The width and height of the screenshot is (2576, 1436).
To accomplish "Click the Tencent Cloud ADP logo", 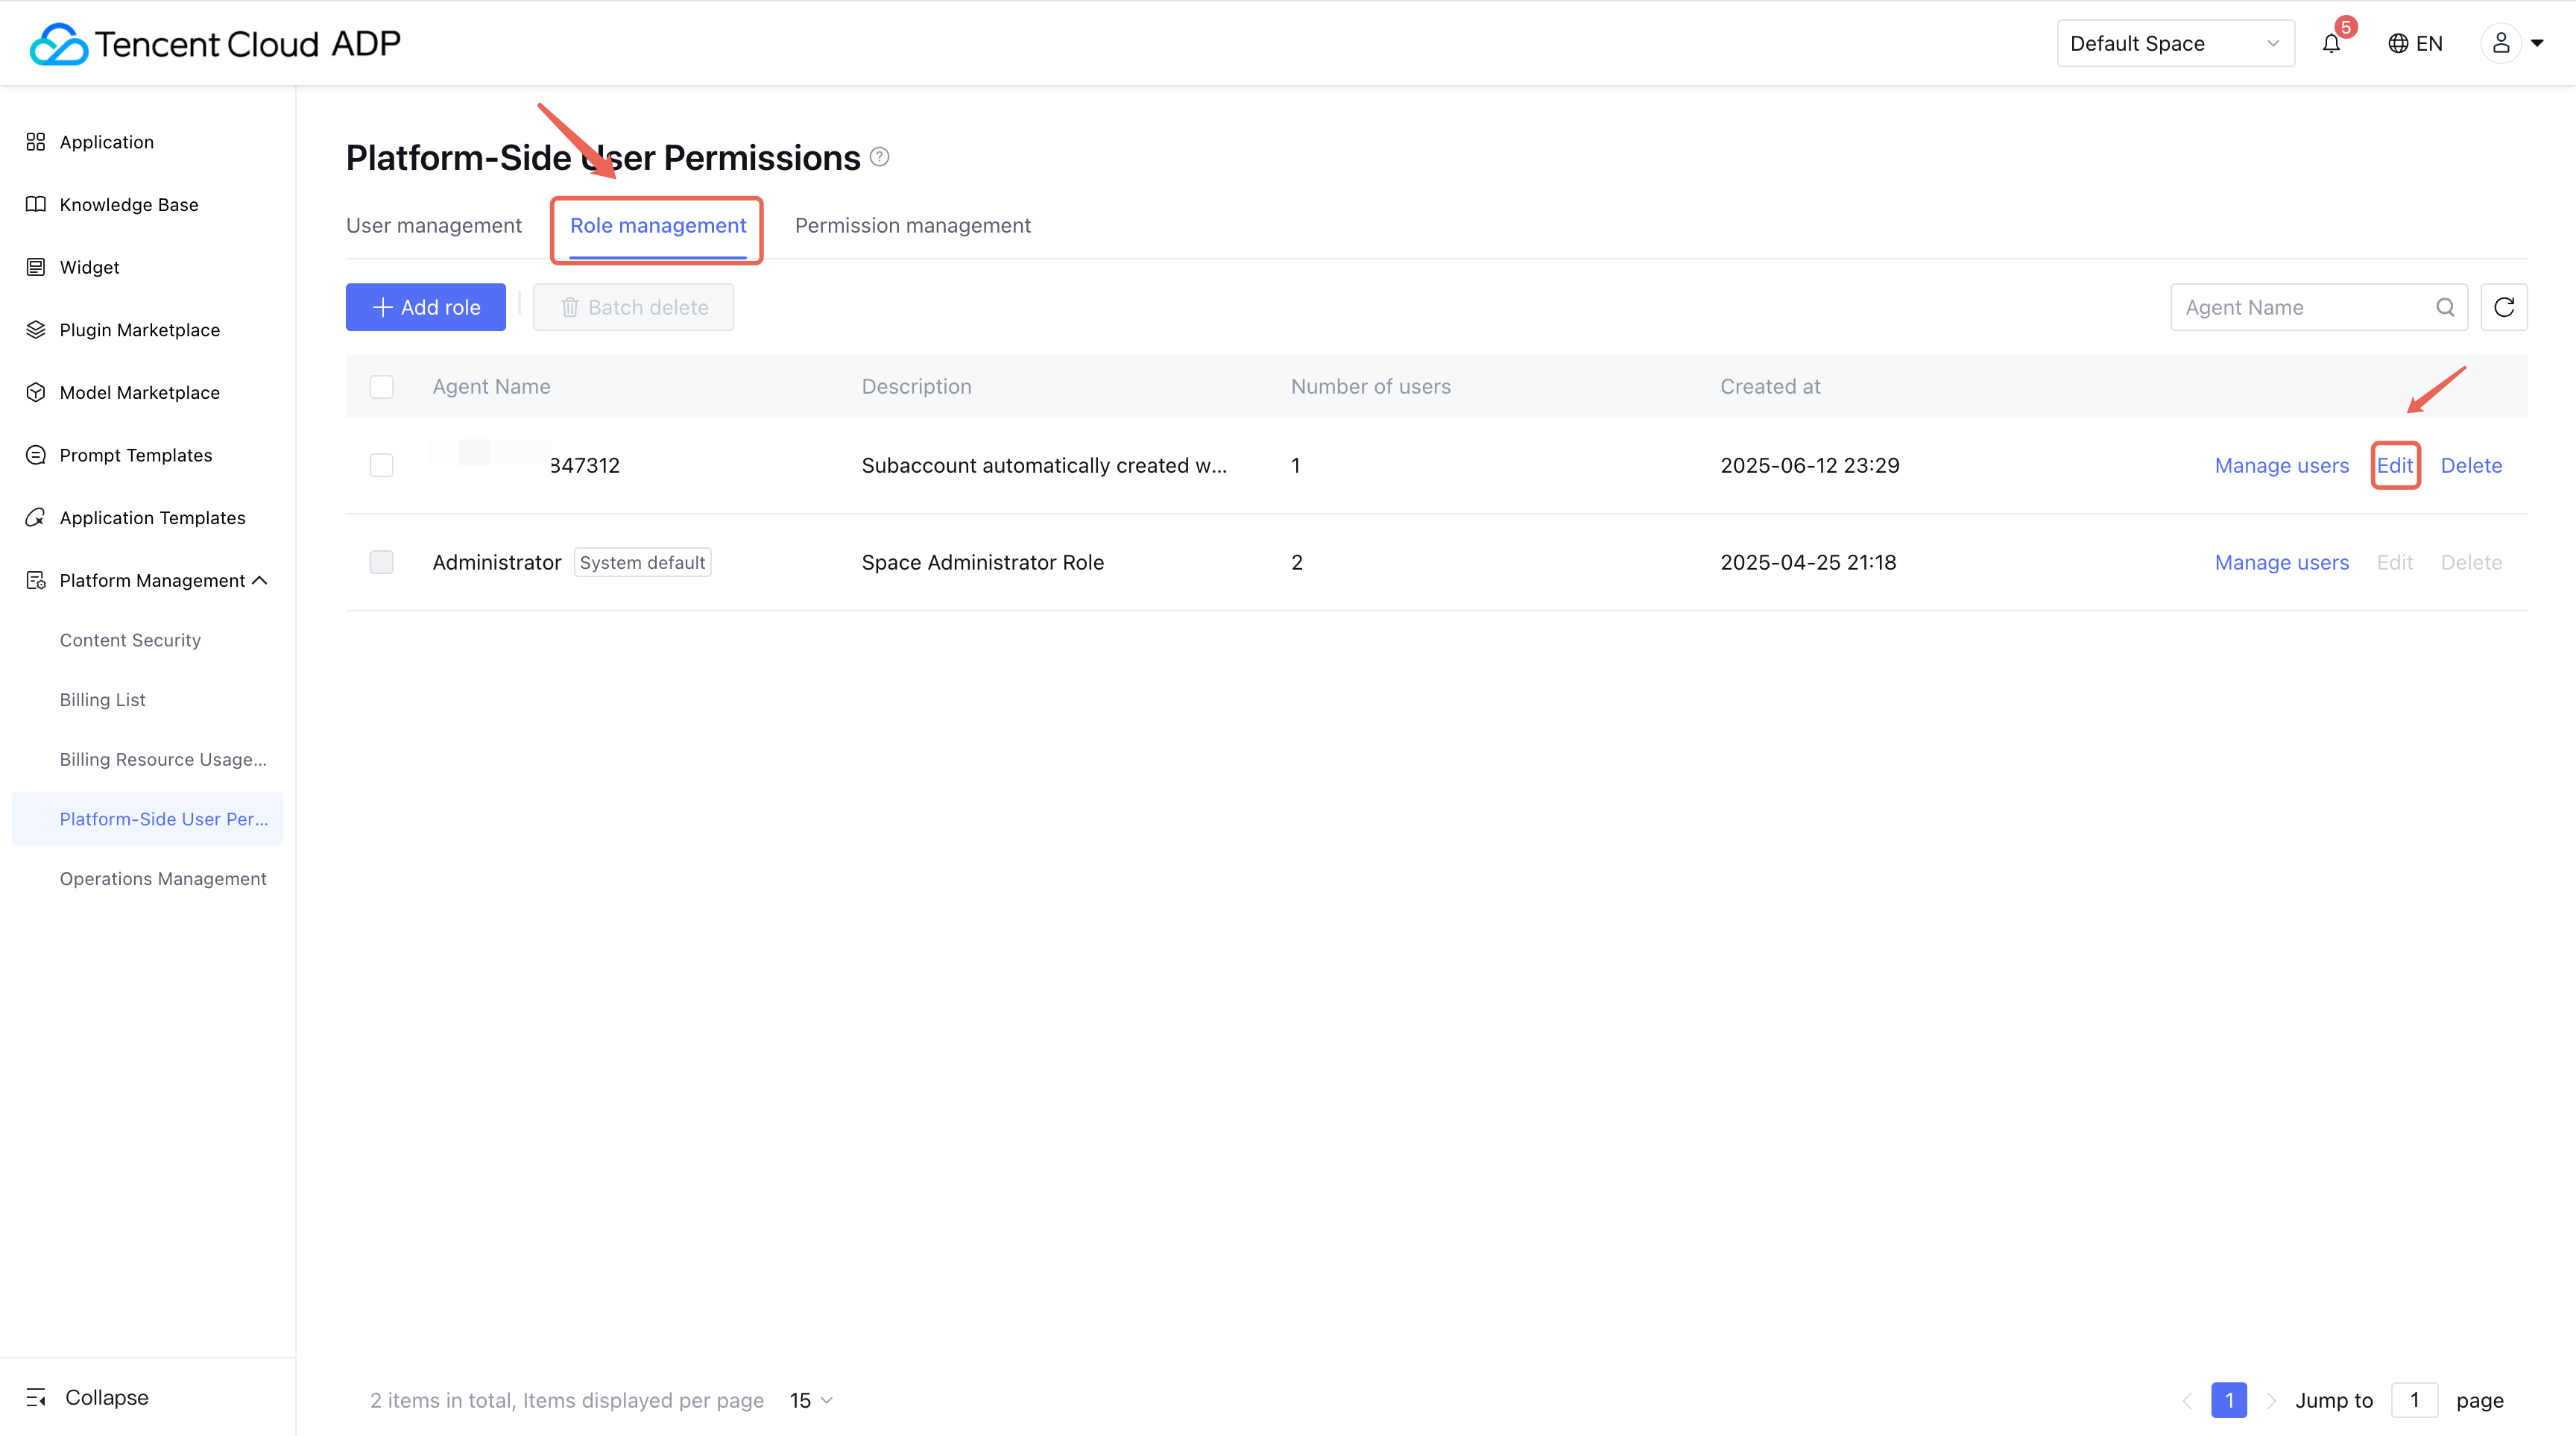I will 215,44.
